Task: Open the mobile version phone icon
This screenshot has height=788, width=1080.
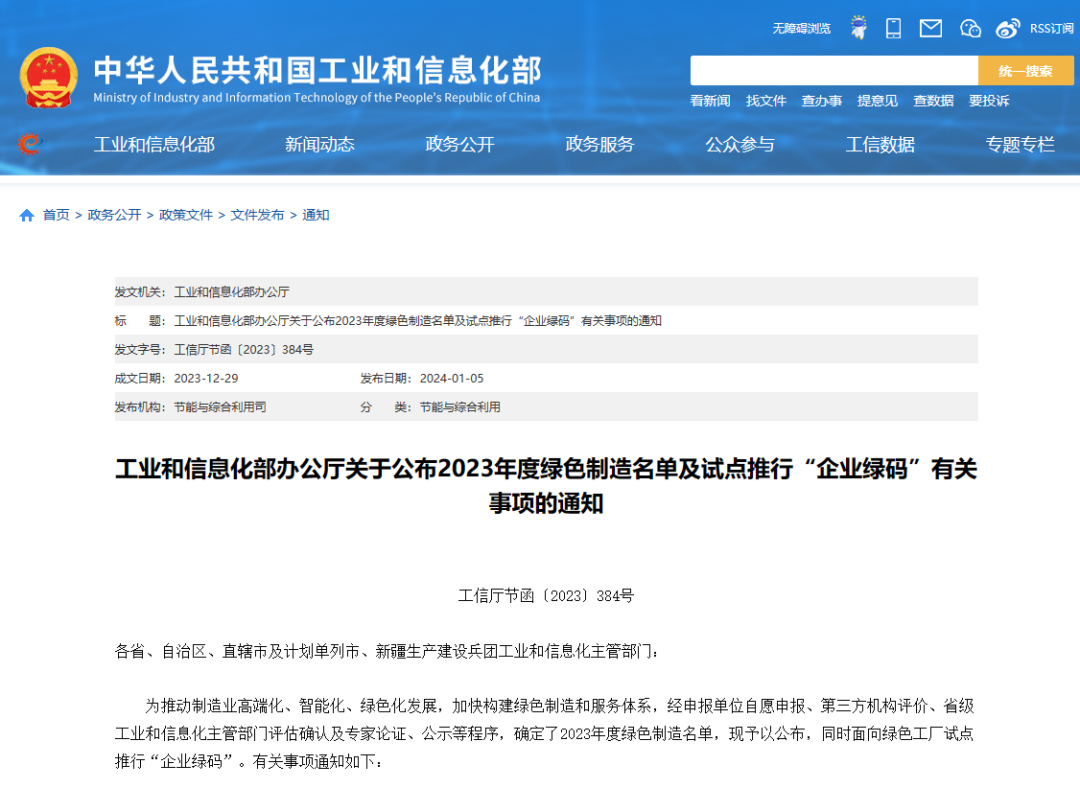Action: [x=893, y=28]
